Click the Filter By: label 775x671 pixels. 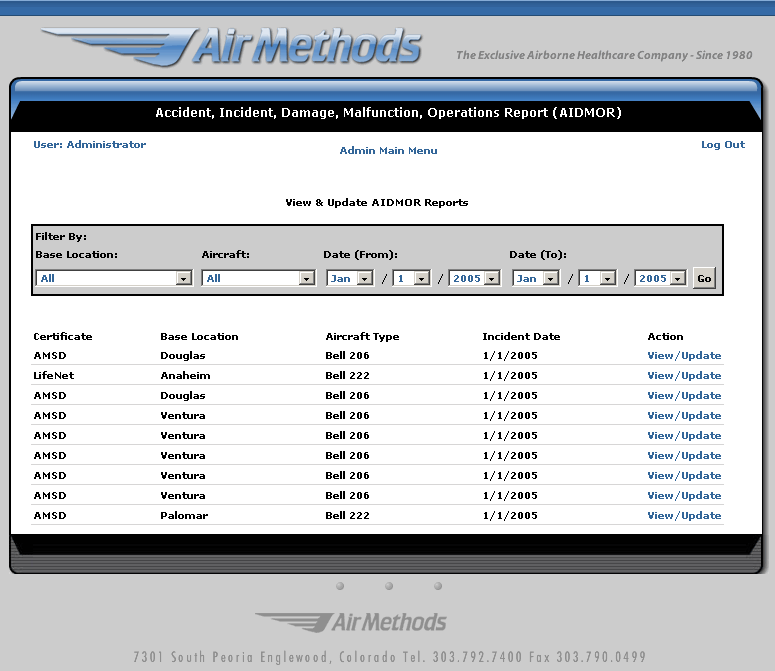61,237
